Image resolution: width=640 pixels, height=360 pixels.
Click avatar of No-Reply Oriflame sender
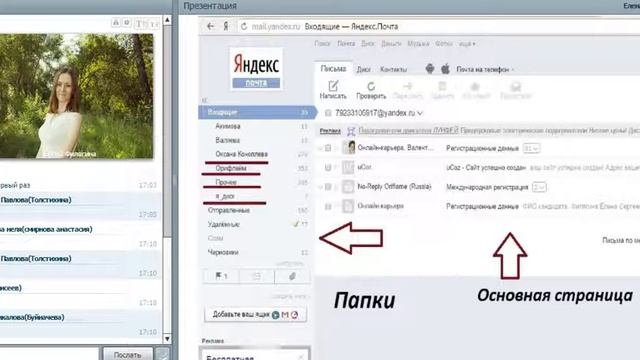[x=348, y=187]
